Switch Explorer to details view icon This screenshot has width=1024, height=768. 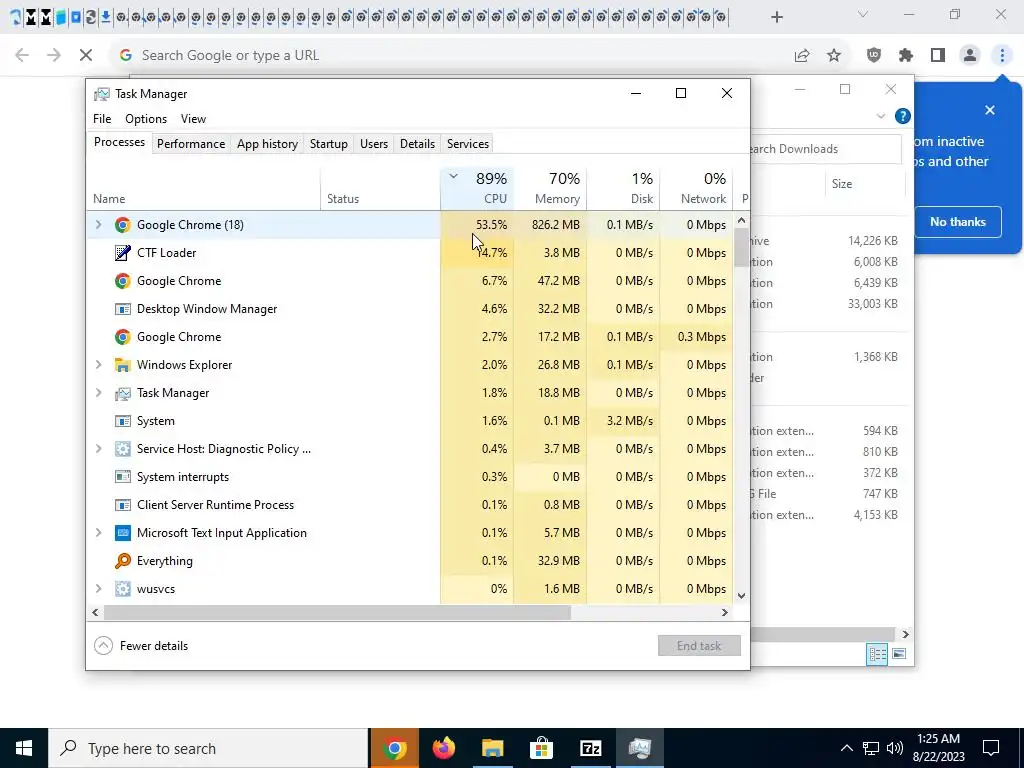point(877,654)
